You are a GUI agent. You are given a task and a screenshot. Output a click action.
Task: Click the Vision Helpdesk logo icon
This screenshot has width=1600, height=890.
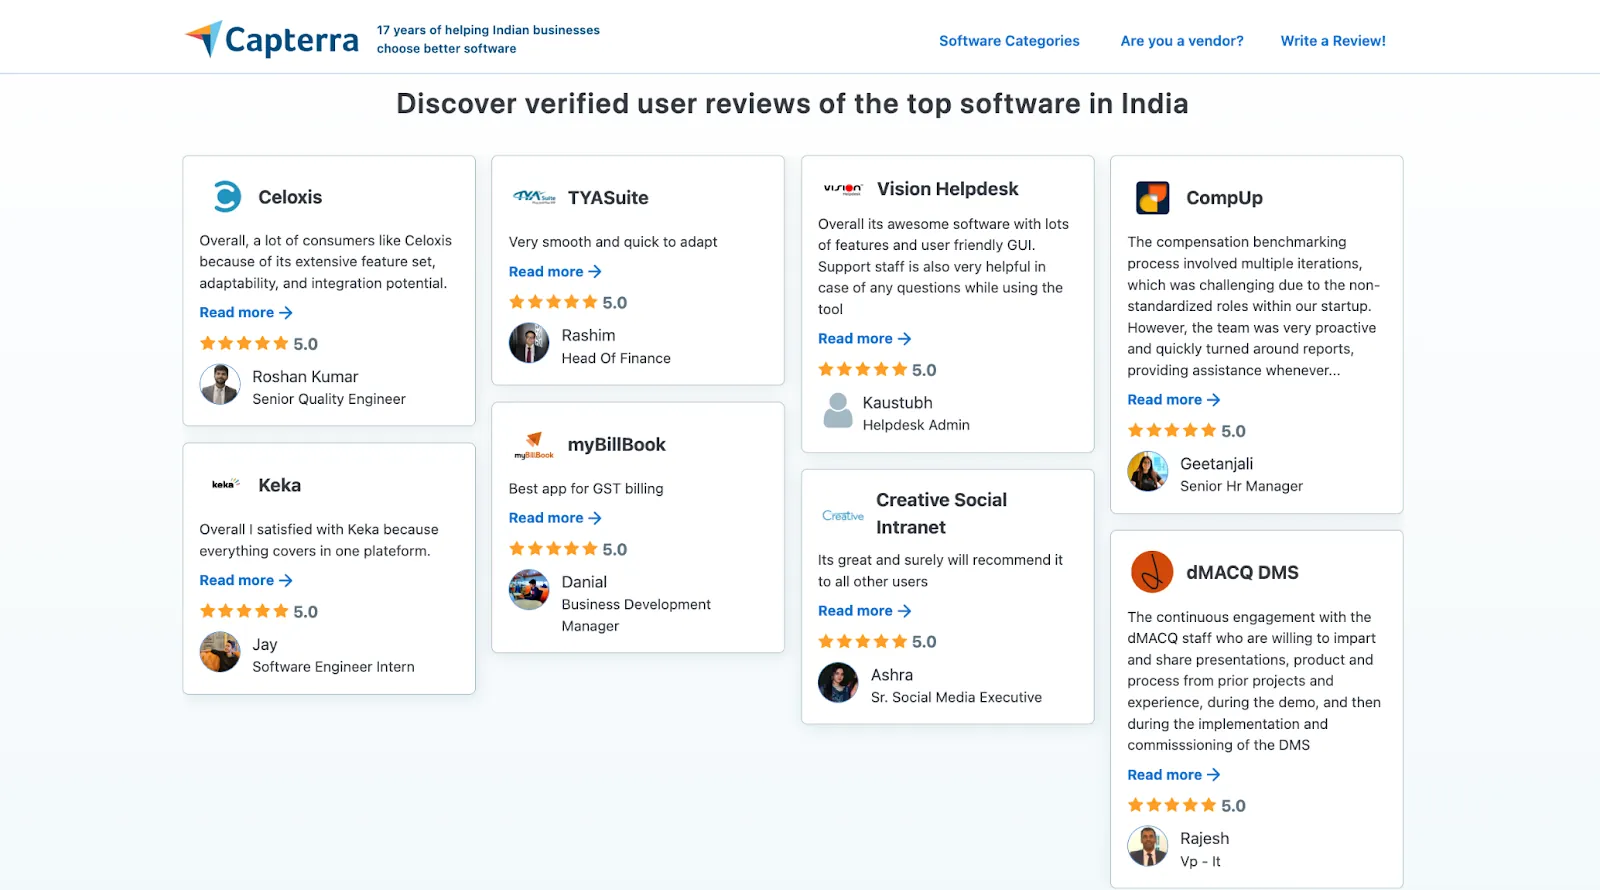[x=843, y=188]
